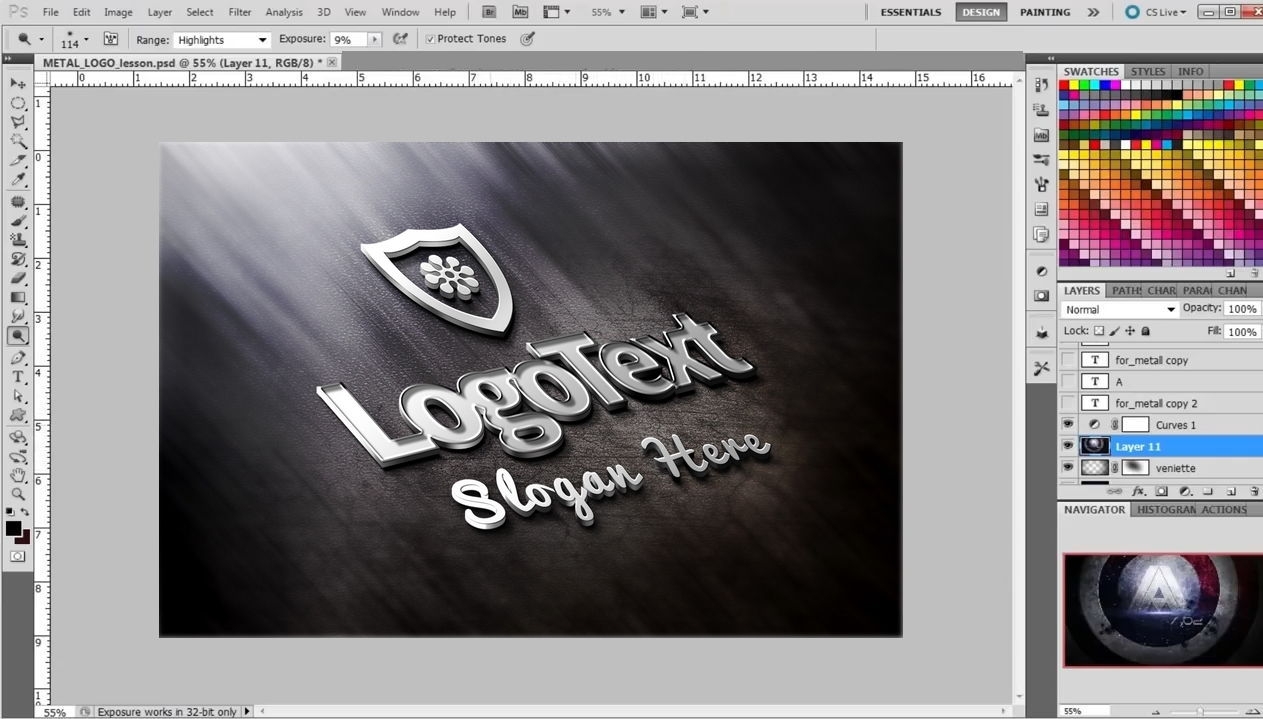Open the Filter menu
Viewport: 1263px width, 719px height.
pyautogui.click(x=240, y=12)
